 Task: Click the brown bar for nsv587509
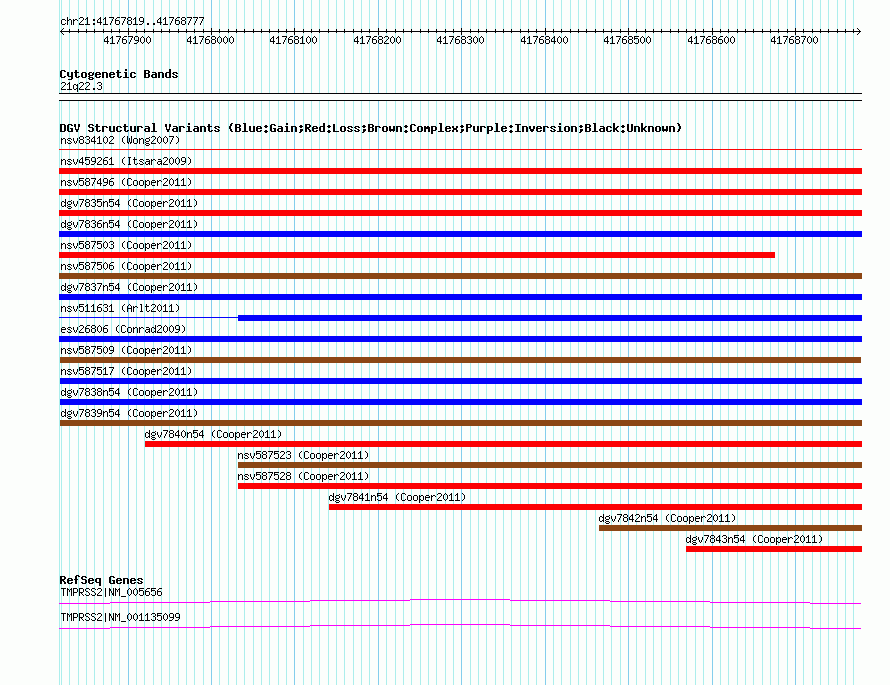tap(460, 360)
